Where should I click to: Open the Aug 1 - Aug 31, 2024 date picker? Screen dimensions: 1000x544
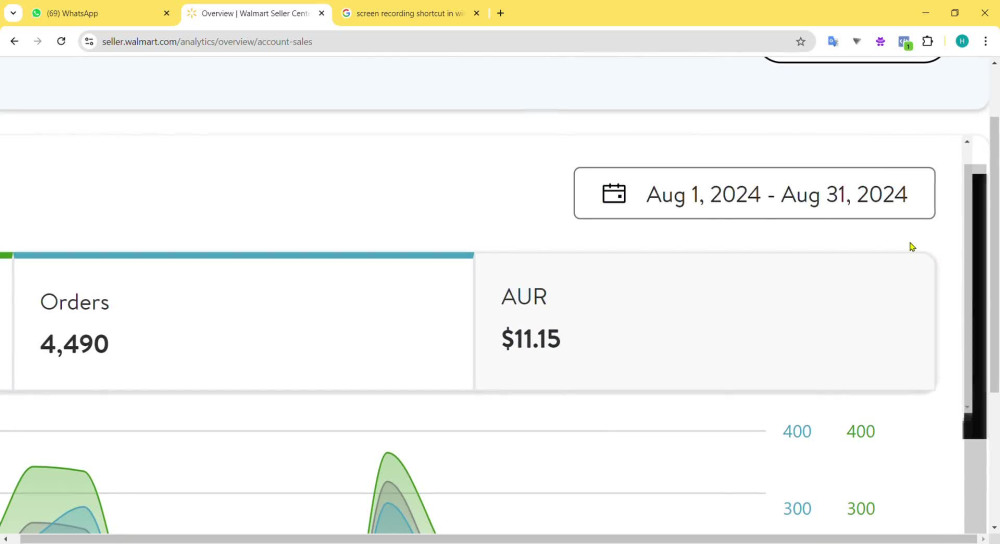coord(754,193)
